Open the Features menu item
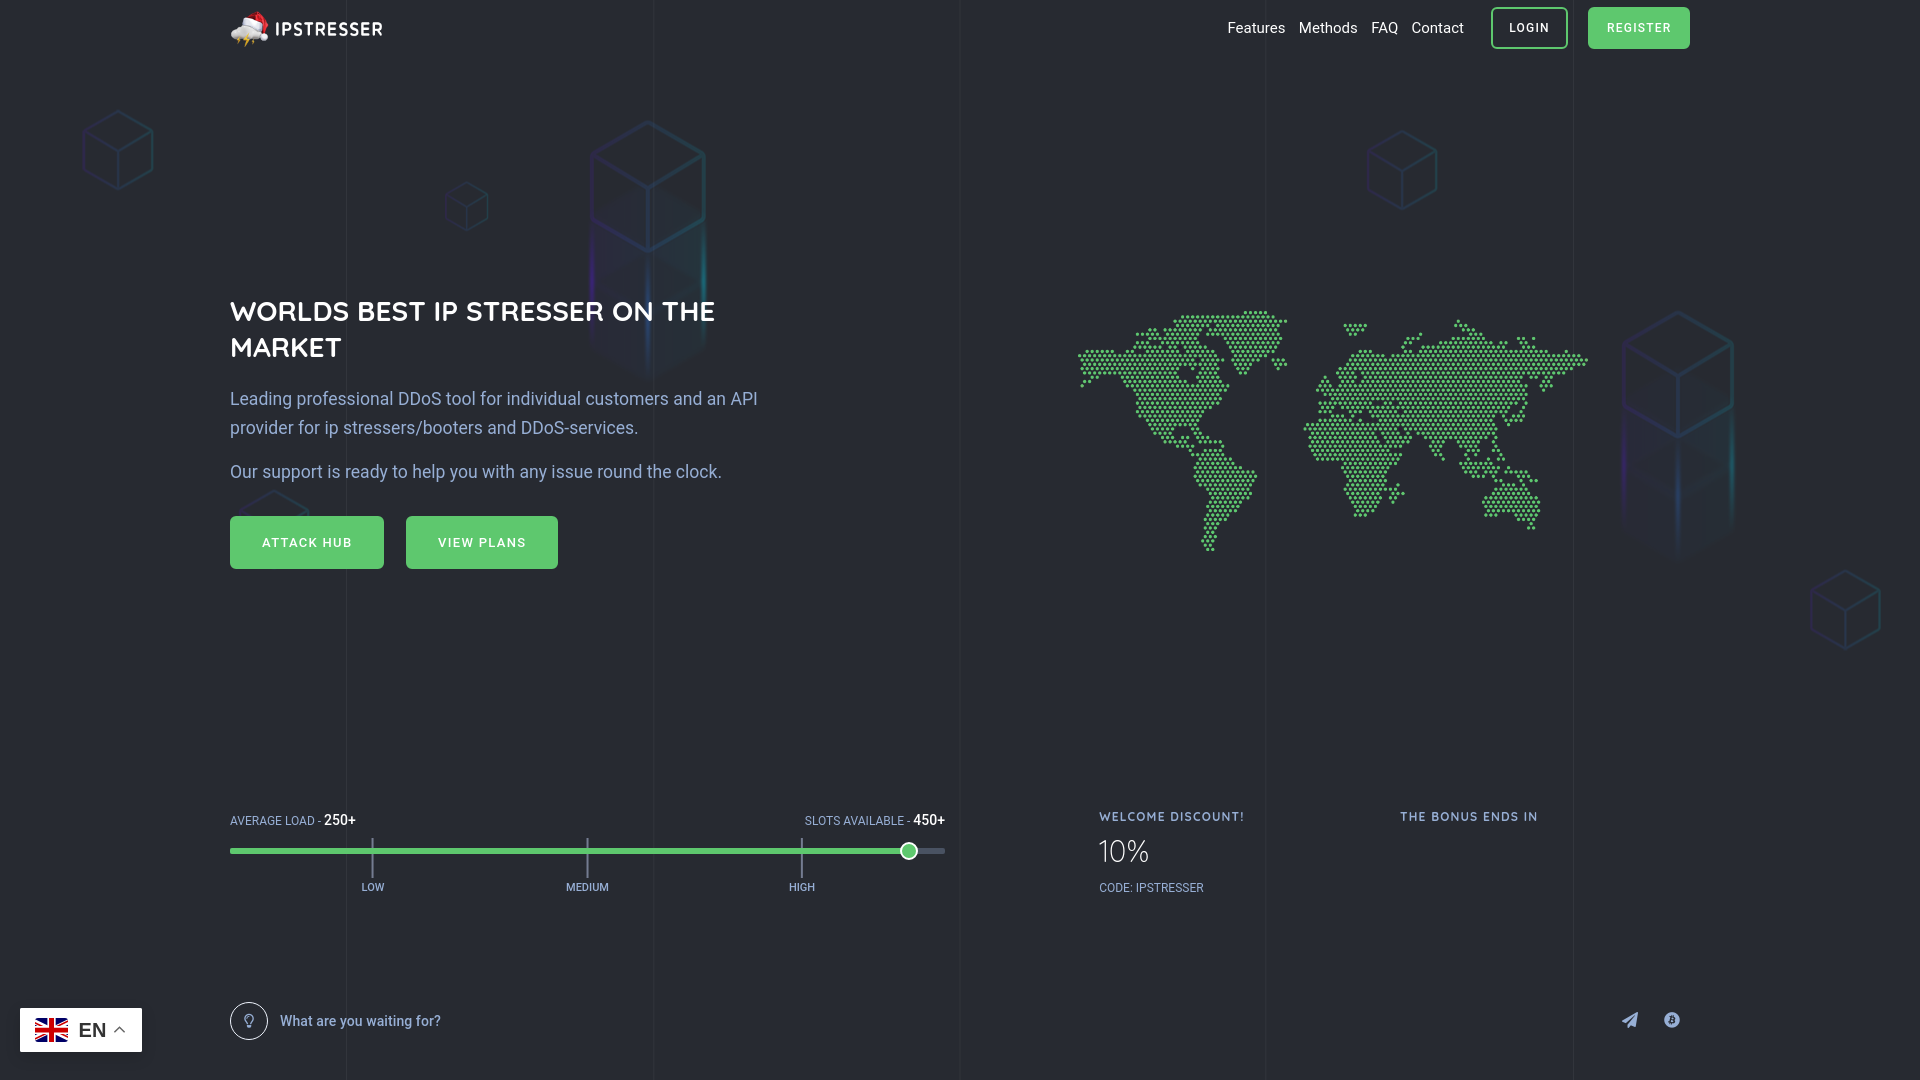 (x=1256, y=28)
